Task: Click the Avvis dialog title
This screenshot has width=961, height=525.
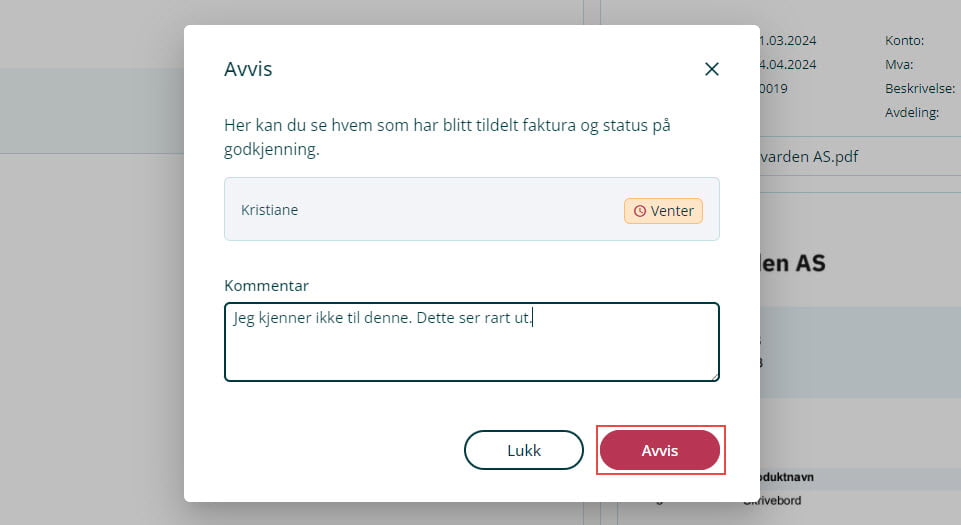Action: click(x=248, y=69)
